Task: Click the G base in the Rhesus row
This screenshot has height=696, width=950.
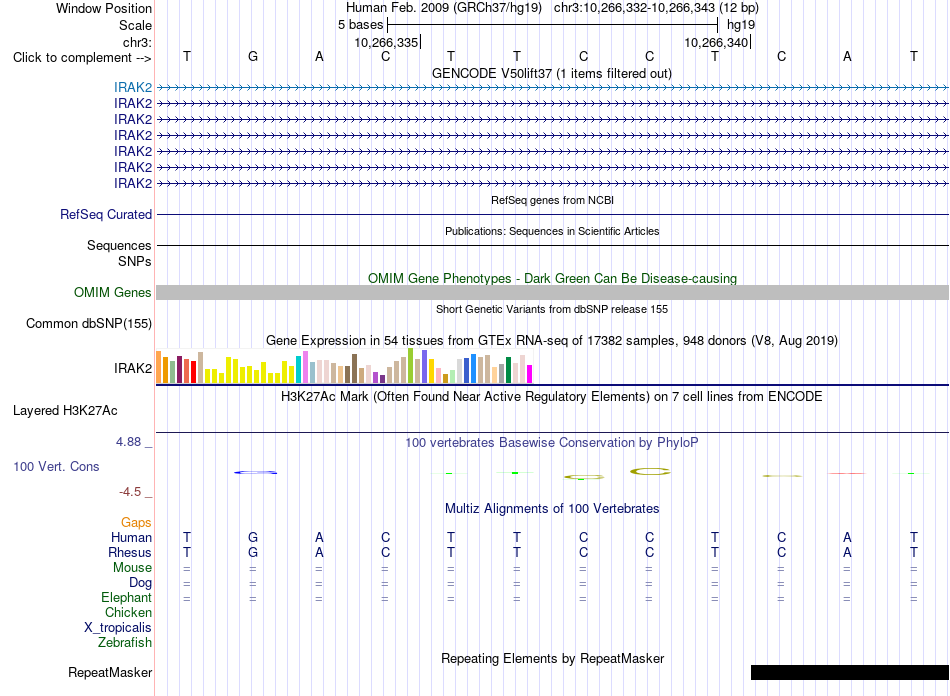Action: 253,552
